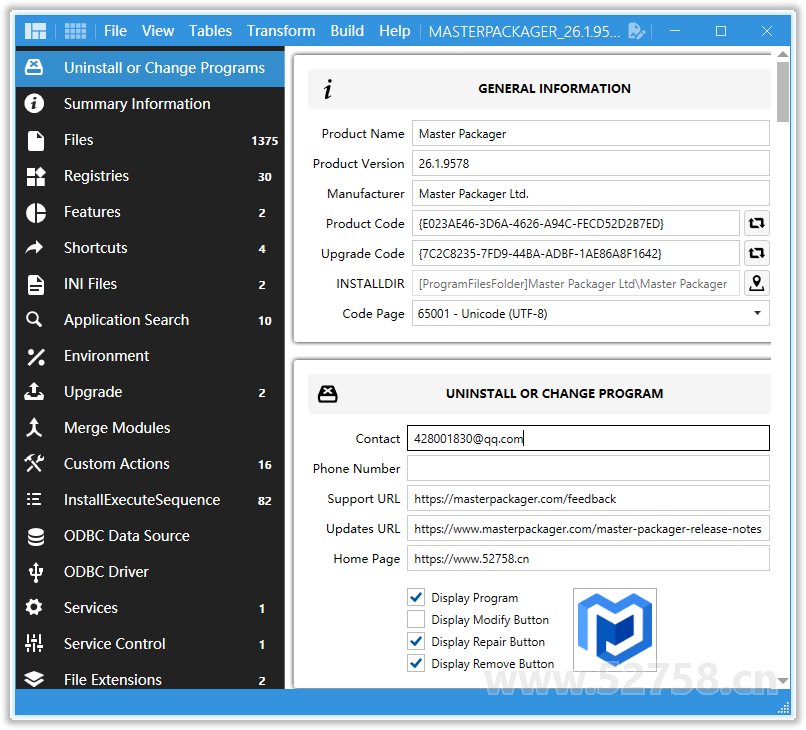
Task: Click the Files count 1375
Action: (x=264, y=140)
